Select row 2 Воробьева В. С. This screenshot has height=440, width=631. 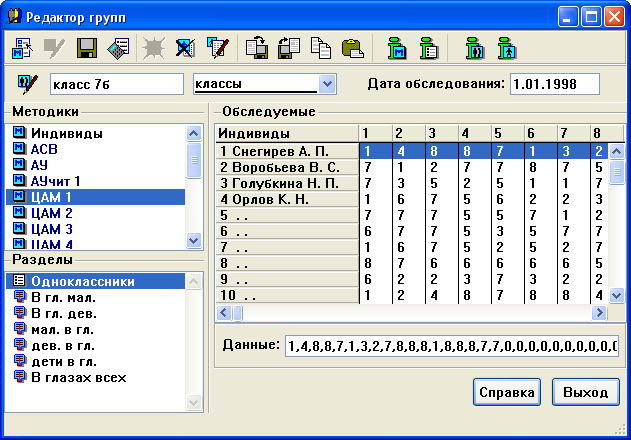(x=287, y=167)
